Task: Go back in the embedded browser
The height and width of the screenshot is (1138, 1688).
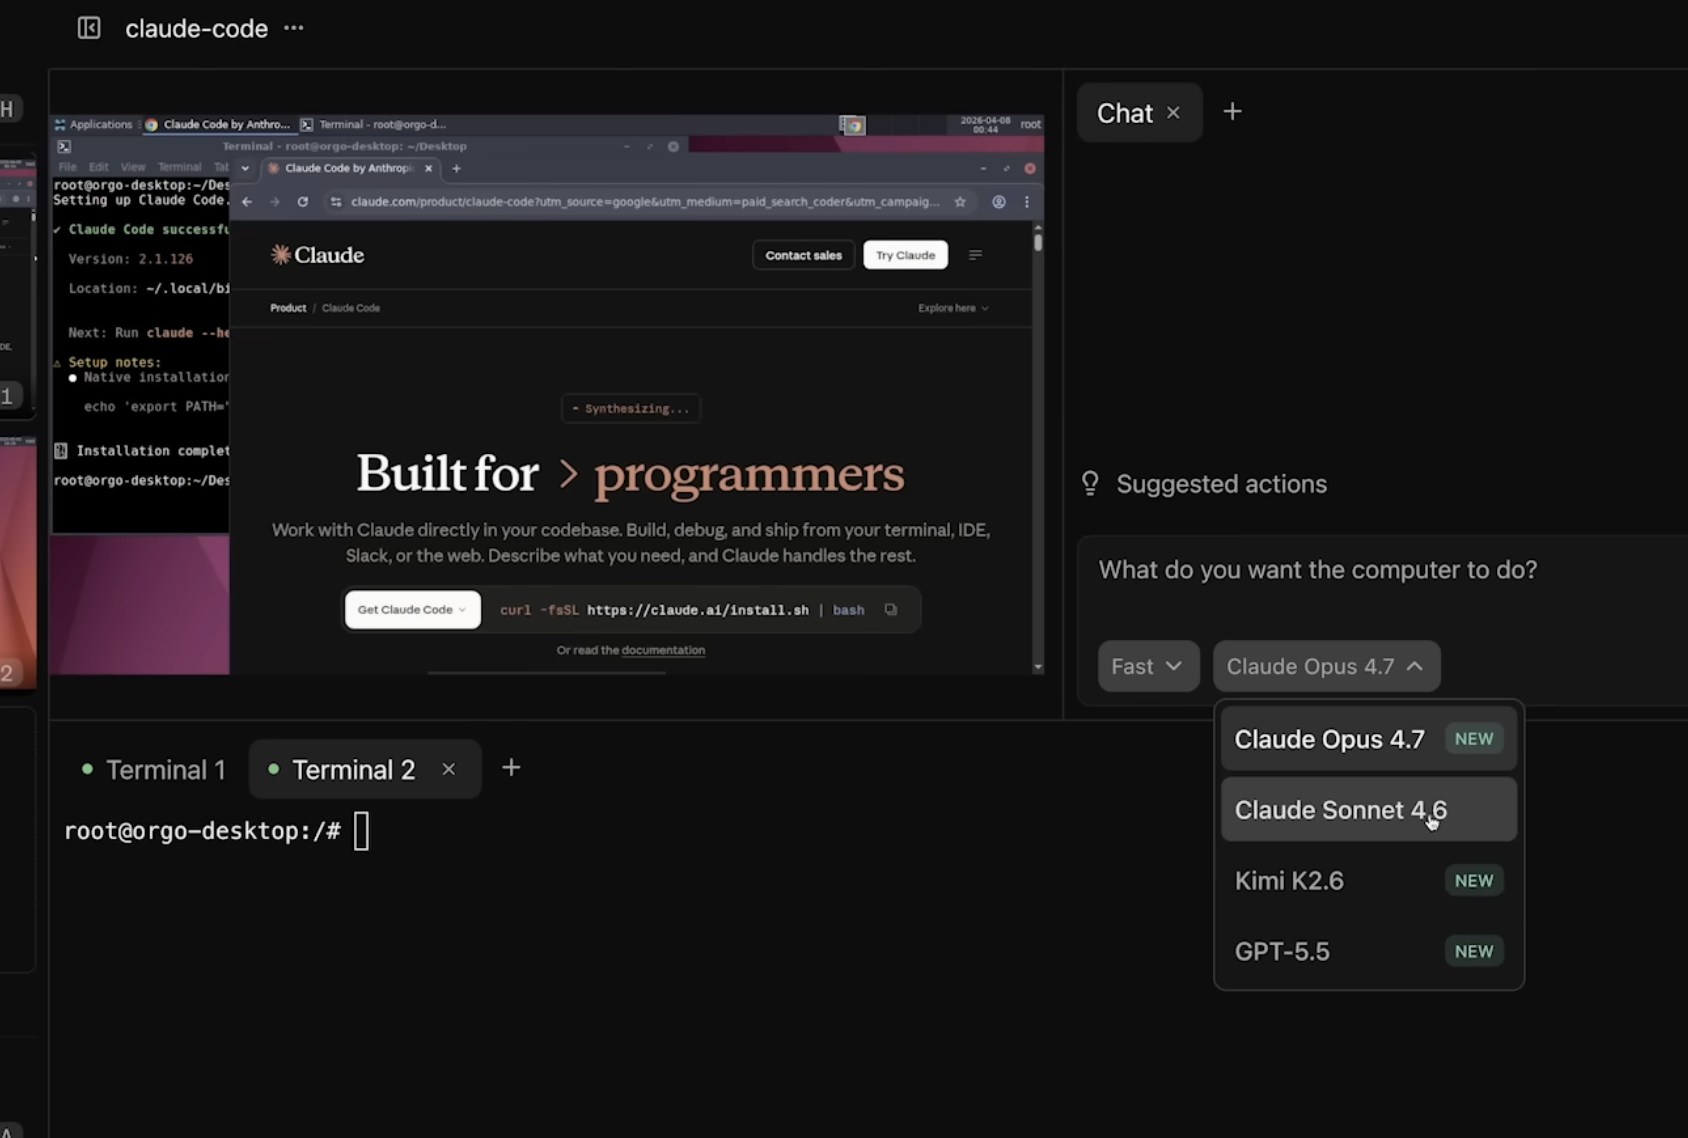Action: (247, 202)
